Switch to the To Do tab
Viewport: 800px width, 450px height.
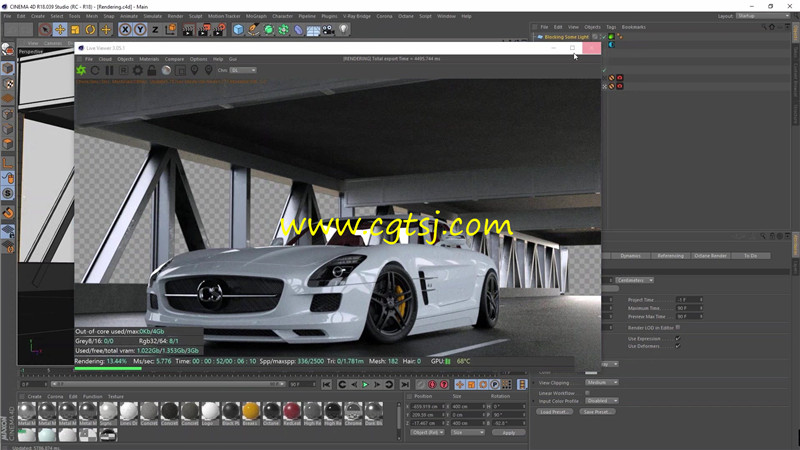tap(751, 256)
